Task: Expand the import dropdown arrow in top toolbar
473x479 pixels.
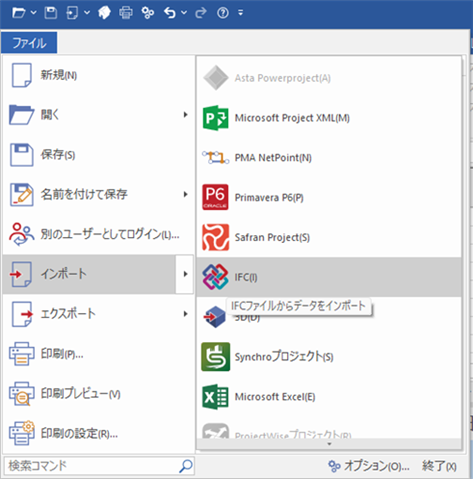Action: (87, 13)
